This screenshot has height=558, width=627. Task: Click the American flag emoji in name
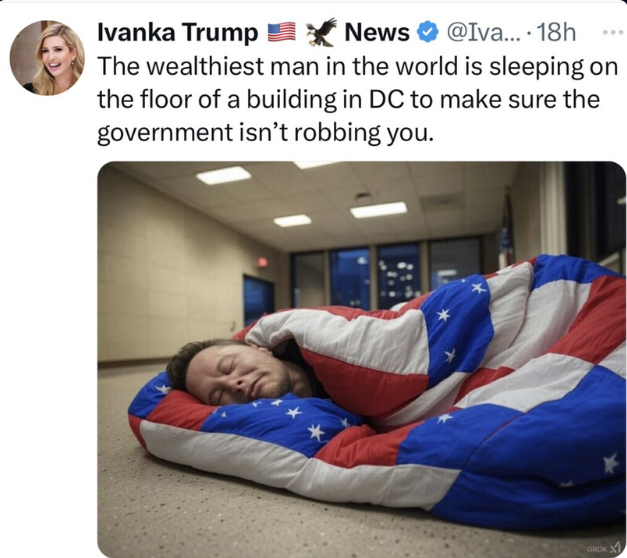tap(281, 32)
